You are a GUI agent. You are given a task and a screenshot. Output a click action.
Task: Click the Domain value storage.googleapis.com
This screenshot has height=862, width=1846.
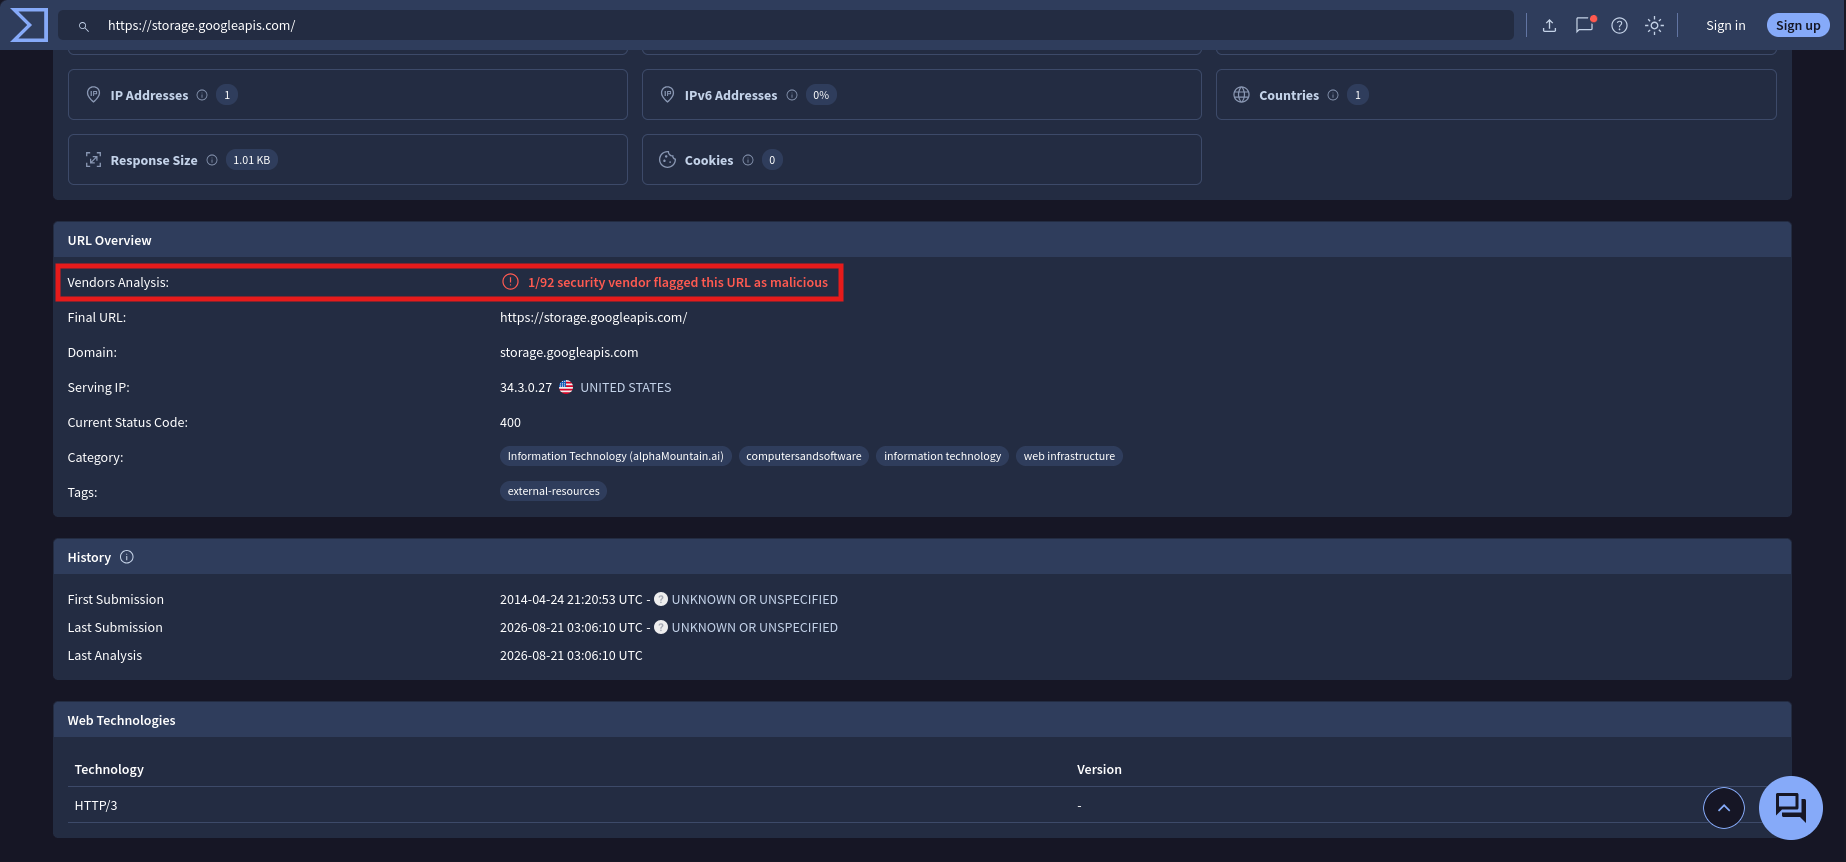point(569,353)
